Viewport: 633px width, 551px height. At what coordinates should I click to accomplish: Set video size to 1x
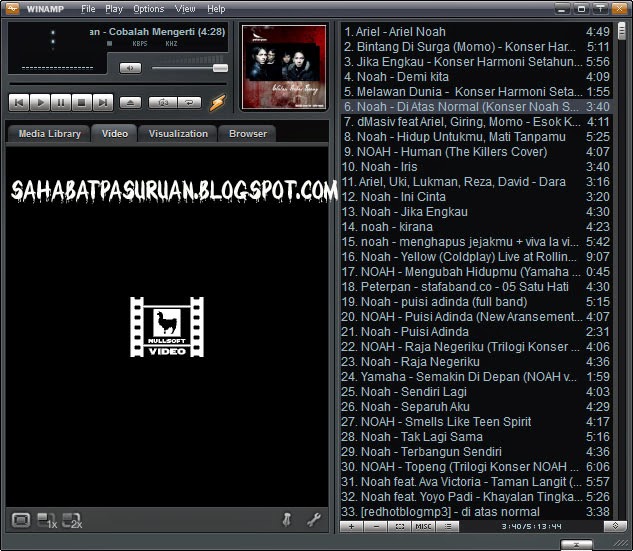[47, 521]
